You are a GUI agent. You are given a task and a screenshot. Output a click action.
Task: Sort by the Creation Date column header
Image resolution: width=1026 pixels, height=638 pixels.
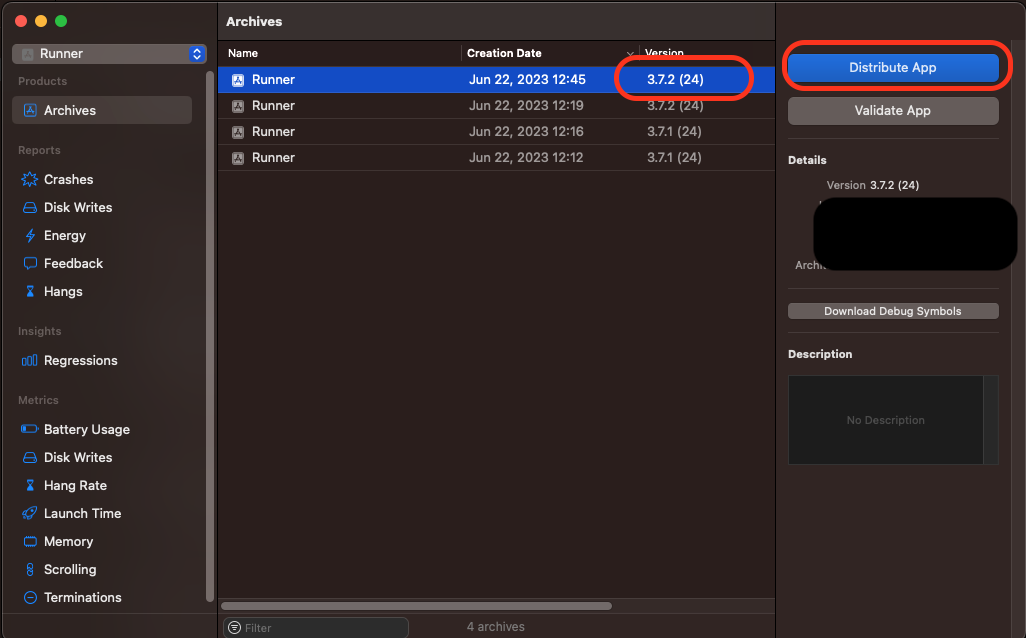click(504, 53)
